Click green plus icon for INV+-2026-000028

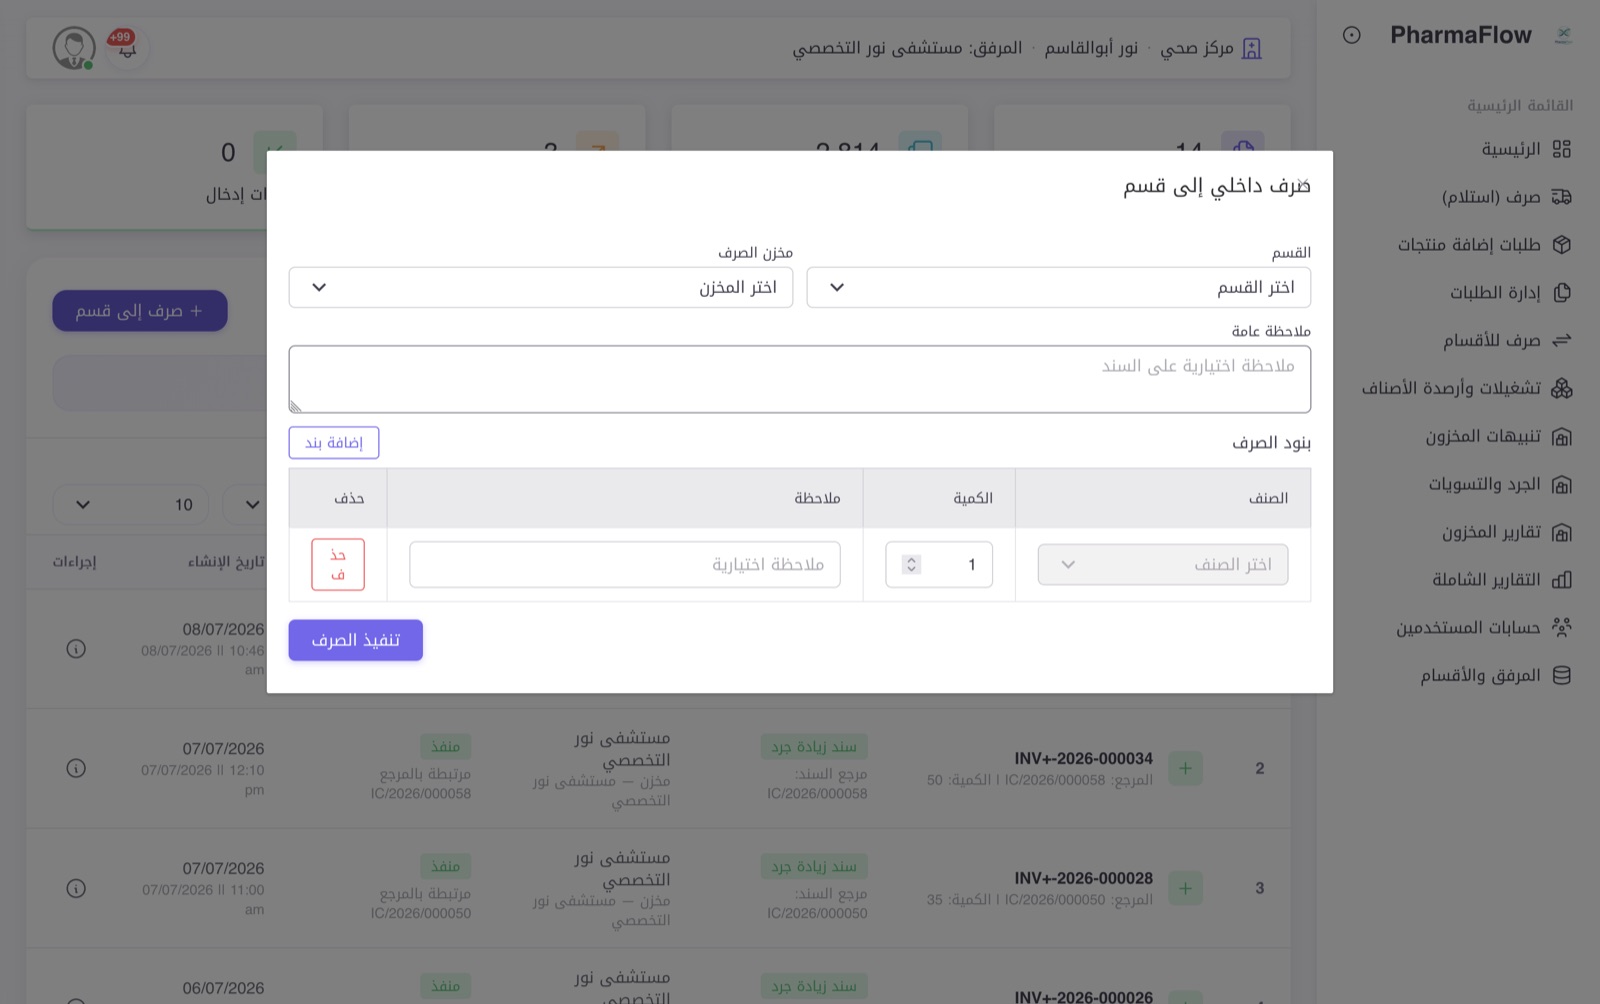(1185, 888)
